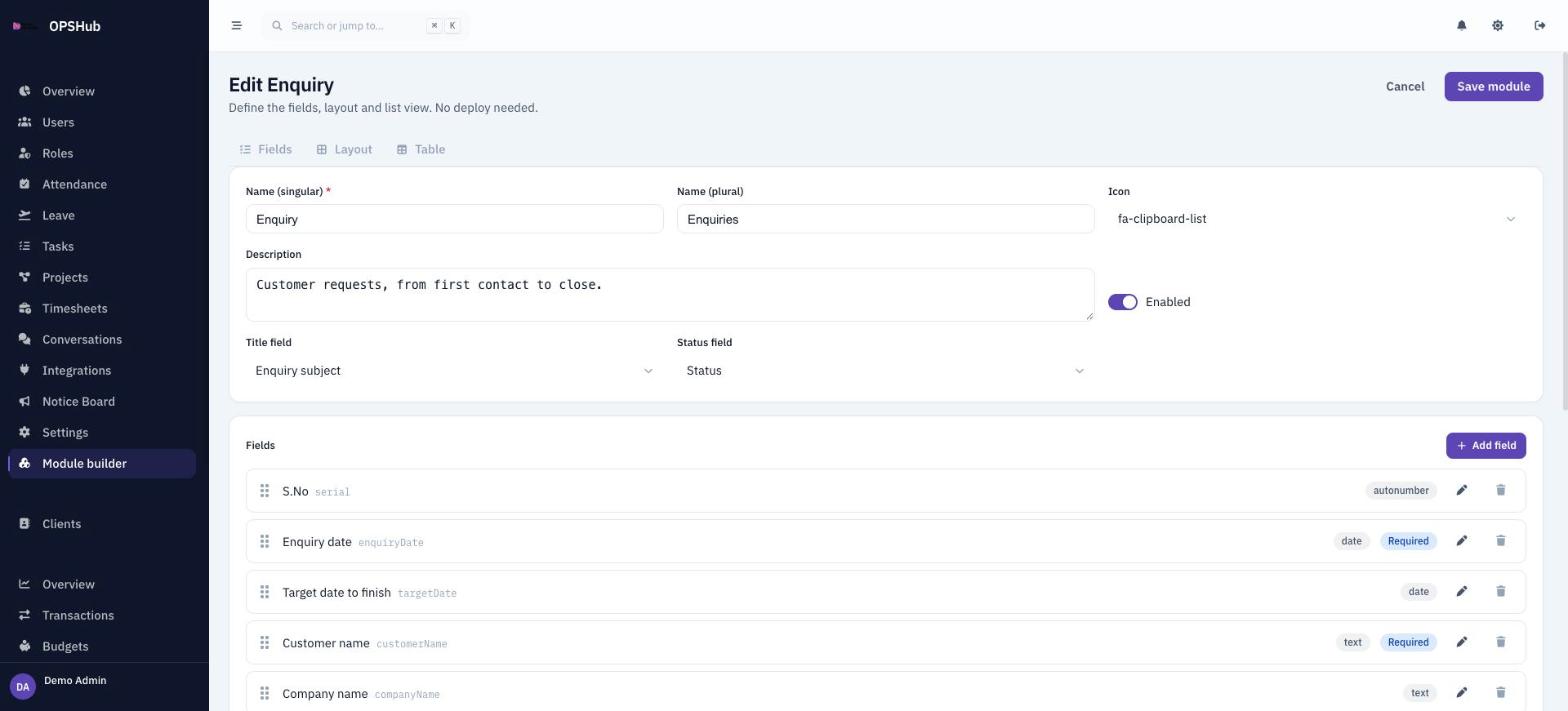Screen dimensions: 1568x711
Task: Edit the Company name field
Action: [1461, 693]
